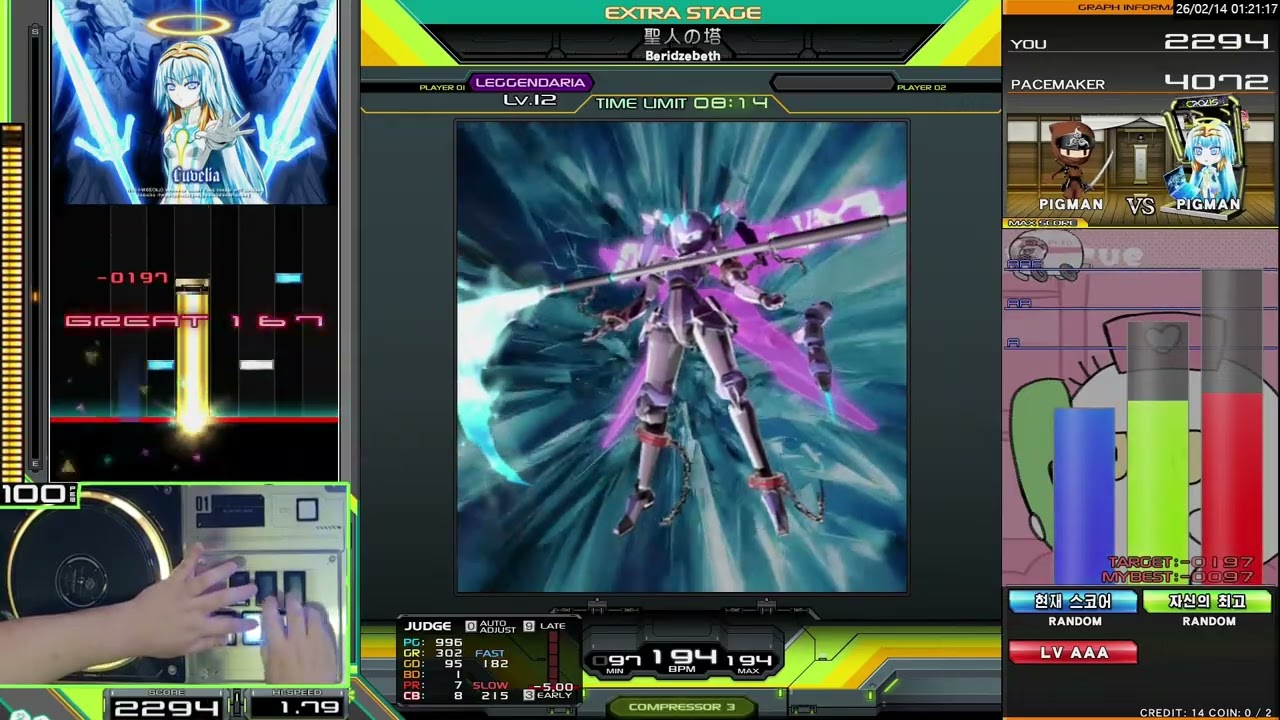1280x720 pixels.
Task: Click the blue-haired girl avatar beside the arcade cabinet
Action: (1208, 160)
